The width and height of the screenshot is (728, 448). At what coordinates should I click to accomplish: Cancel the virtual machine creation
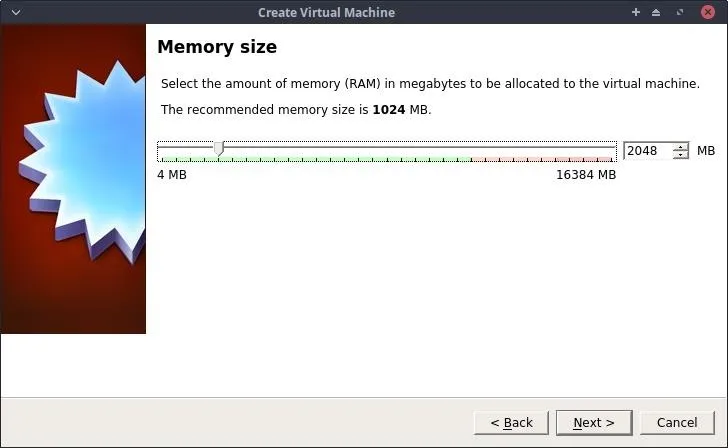pyautogui.click(x=677, y=422)
